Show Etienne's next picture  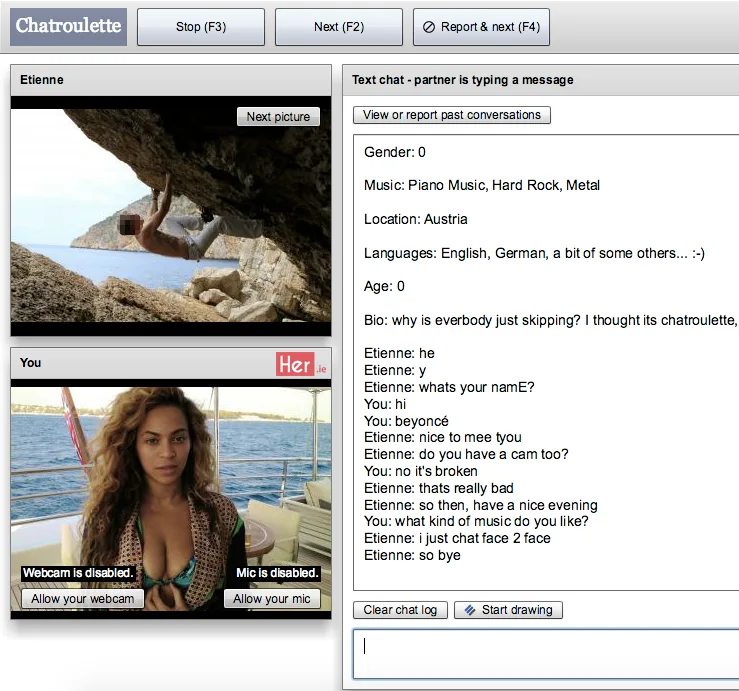(278, 116)
